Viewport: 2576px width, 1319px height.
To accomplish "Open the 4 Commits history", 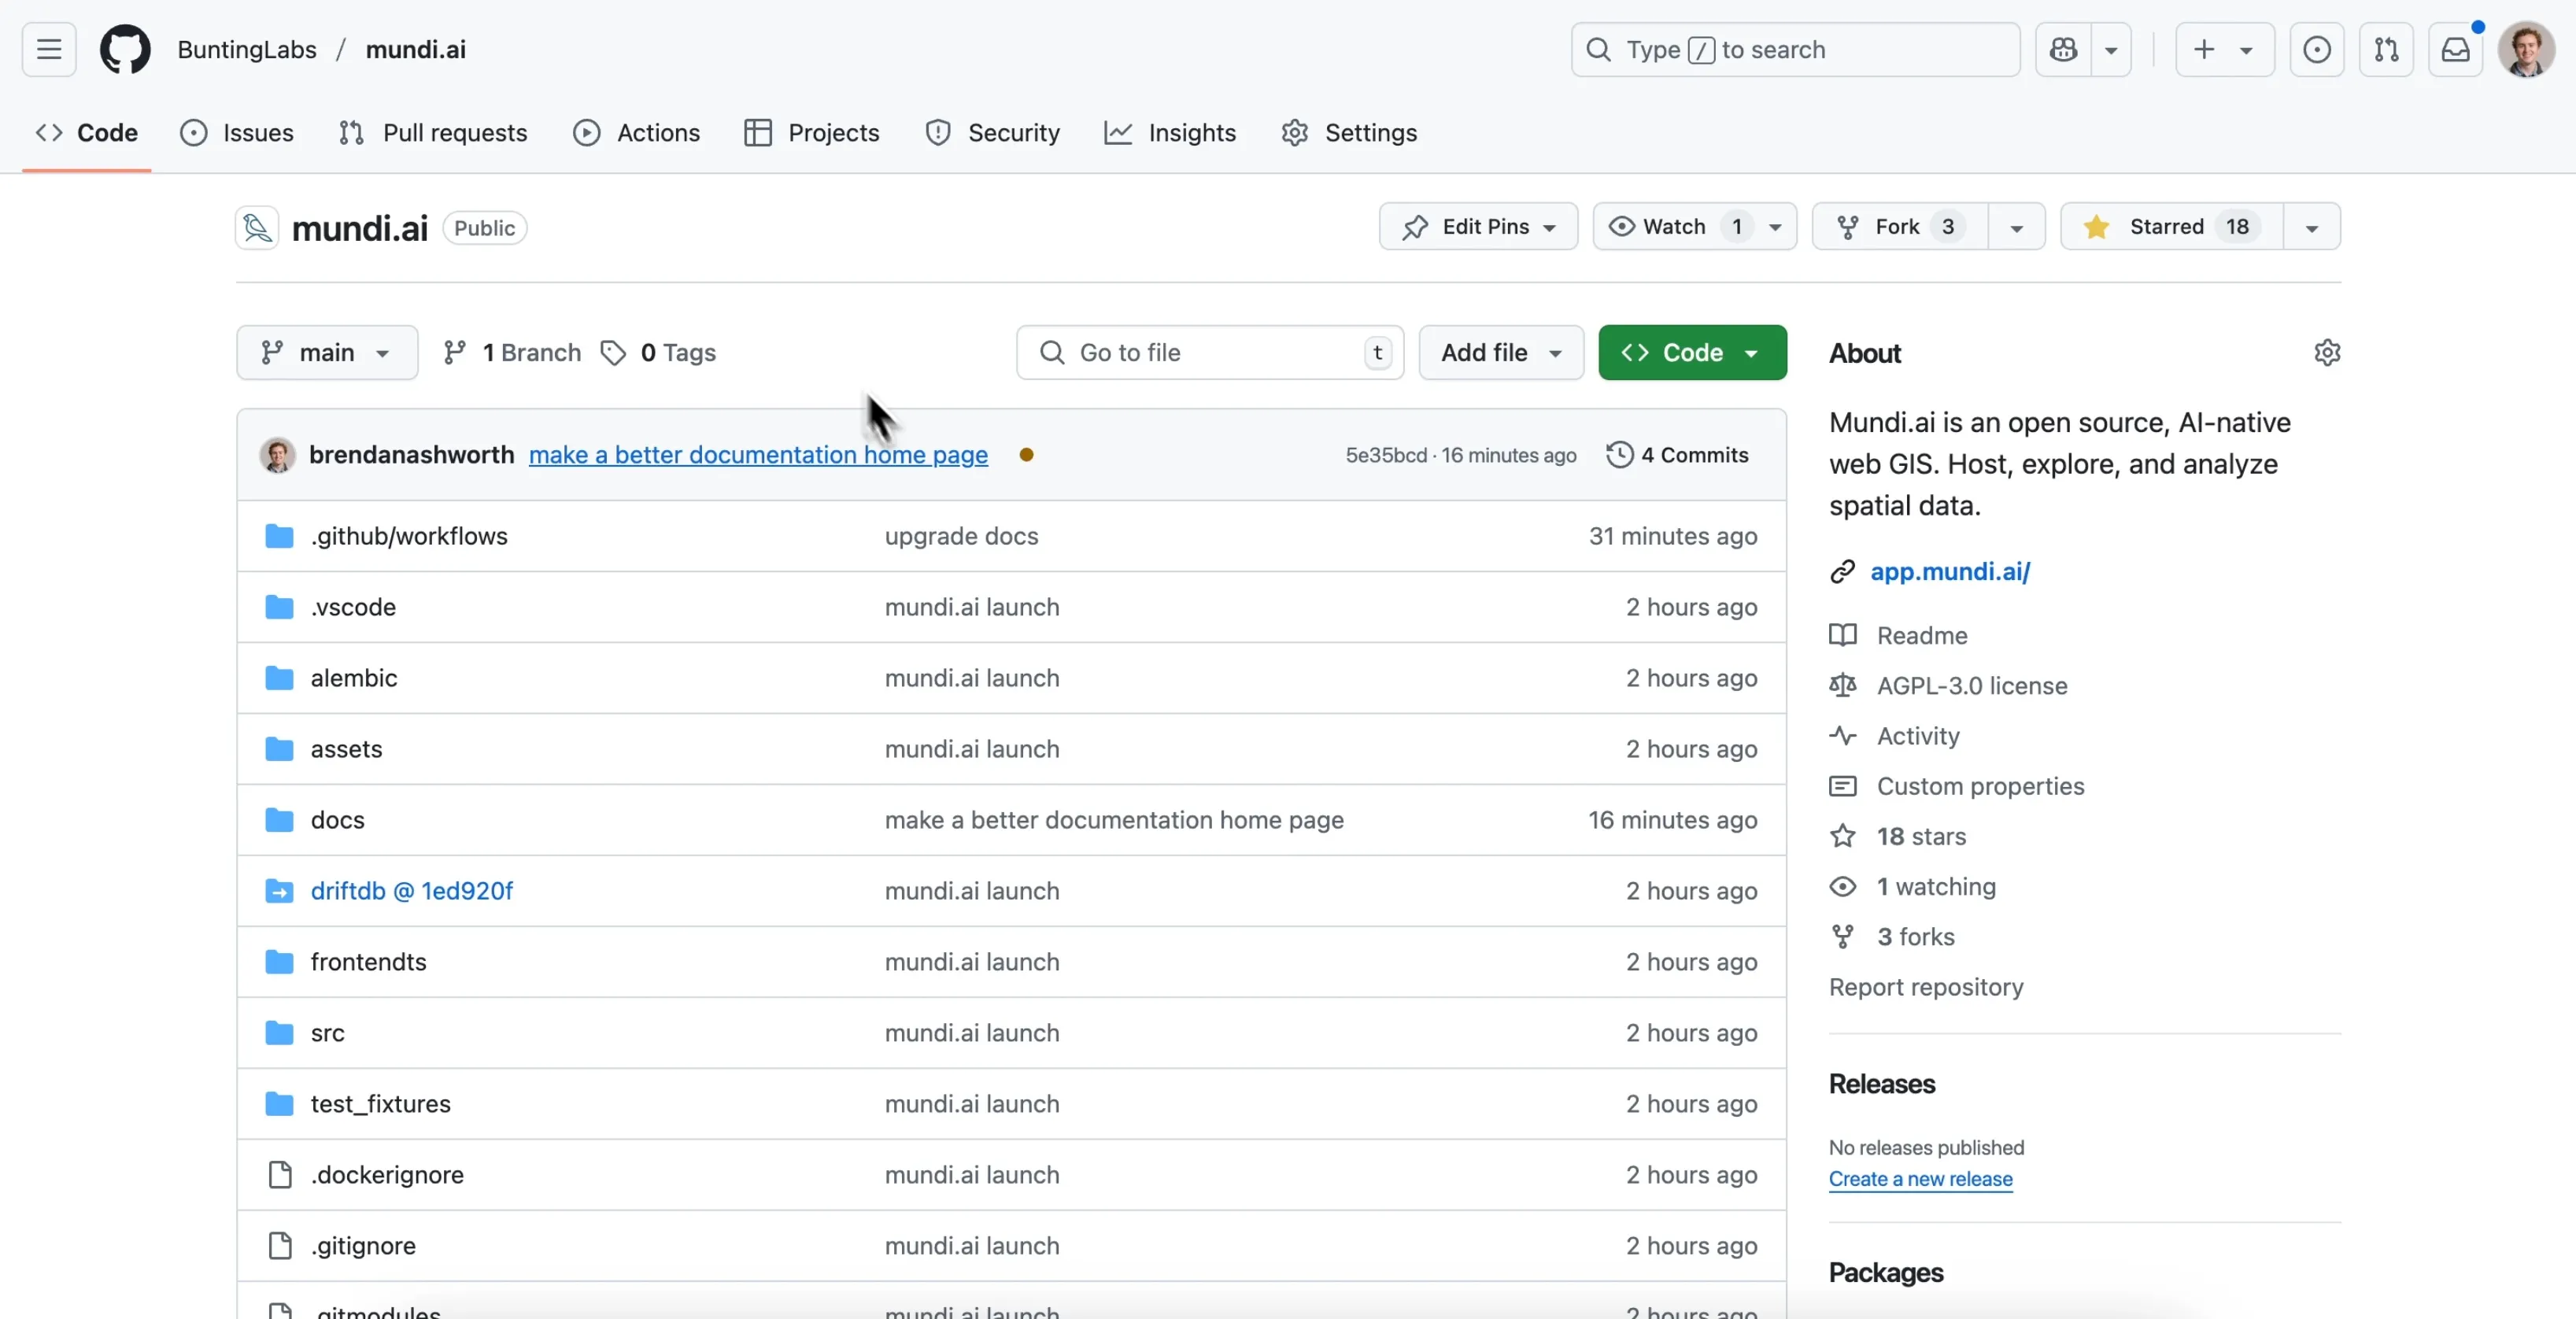I will pyautogui.click(x=1677, y=455).
